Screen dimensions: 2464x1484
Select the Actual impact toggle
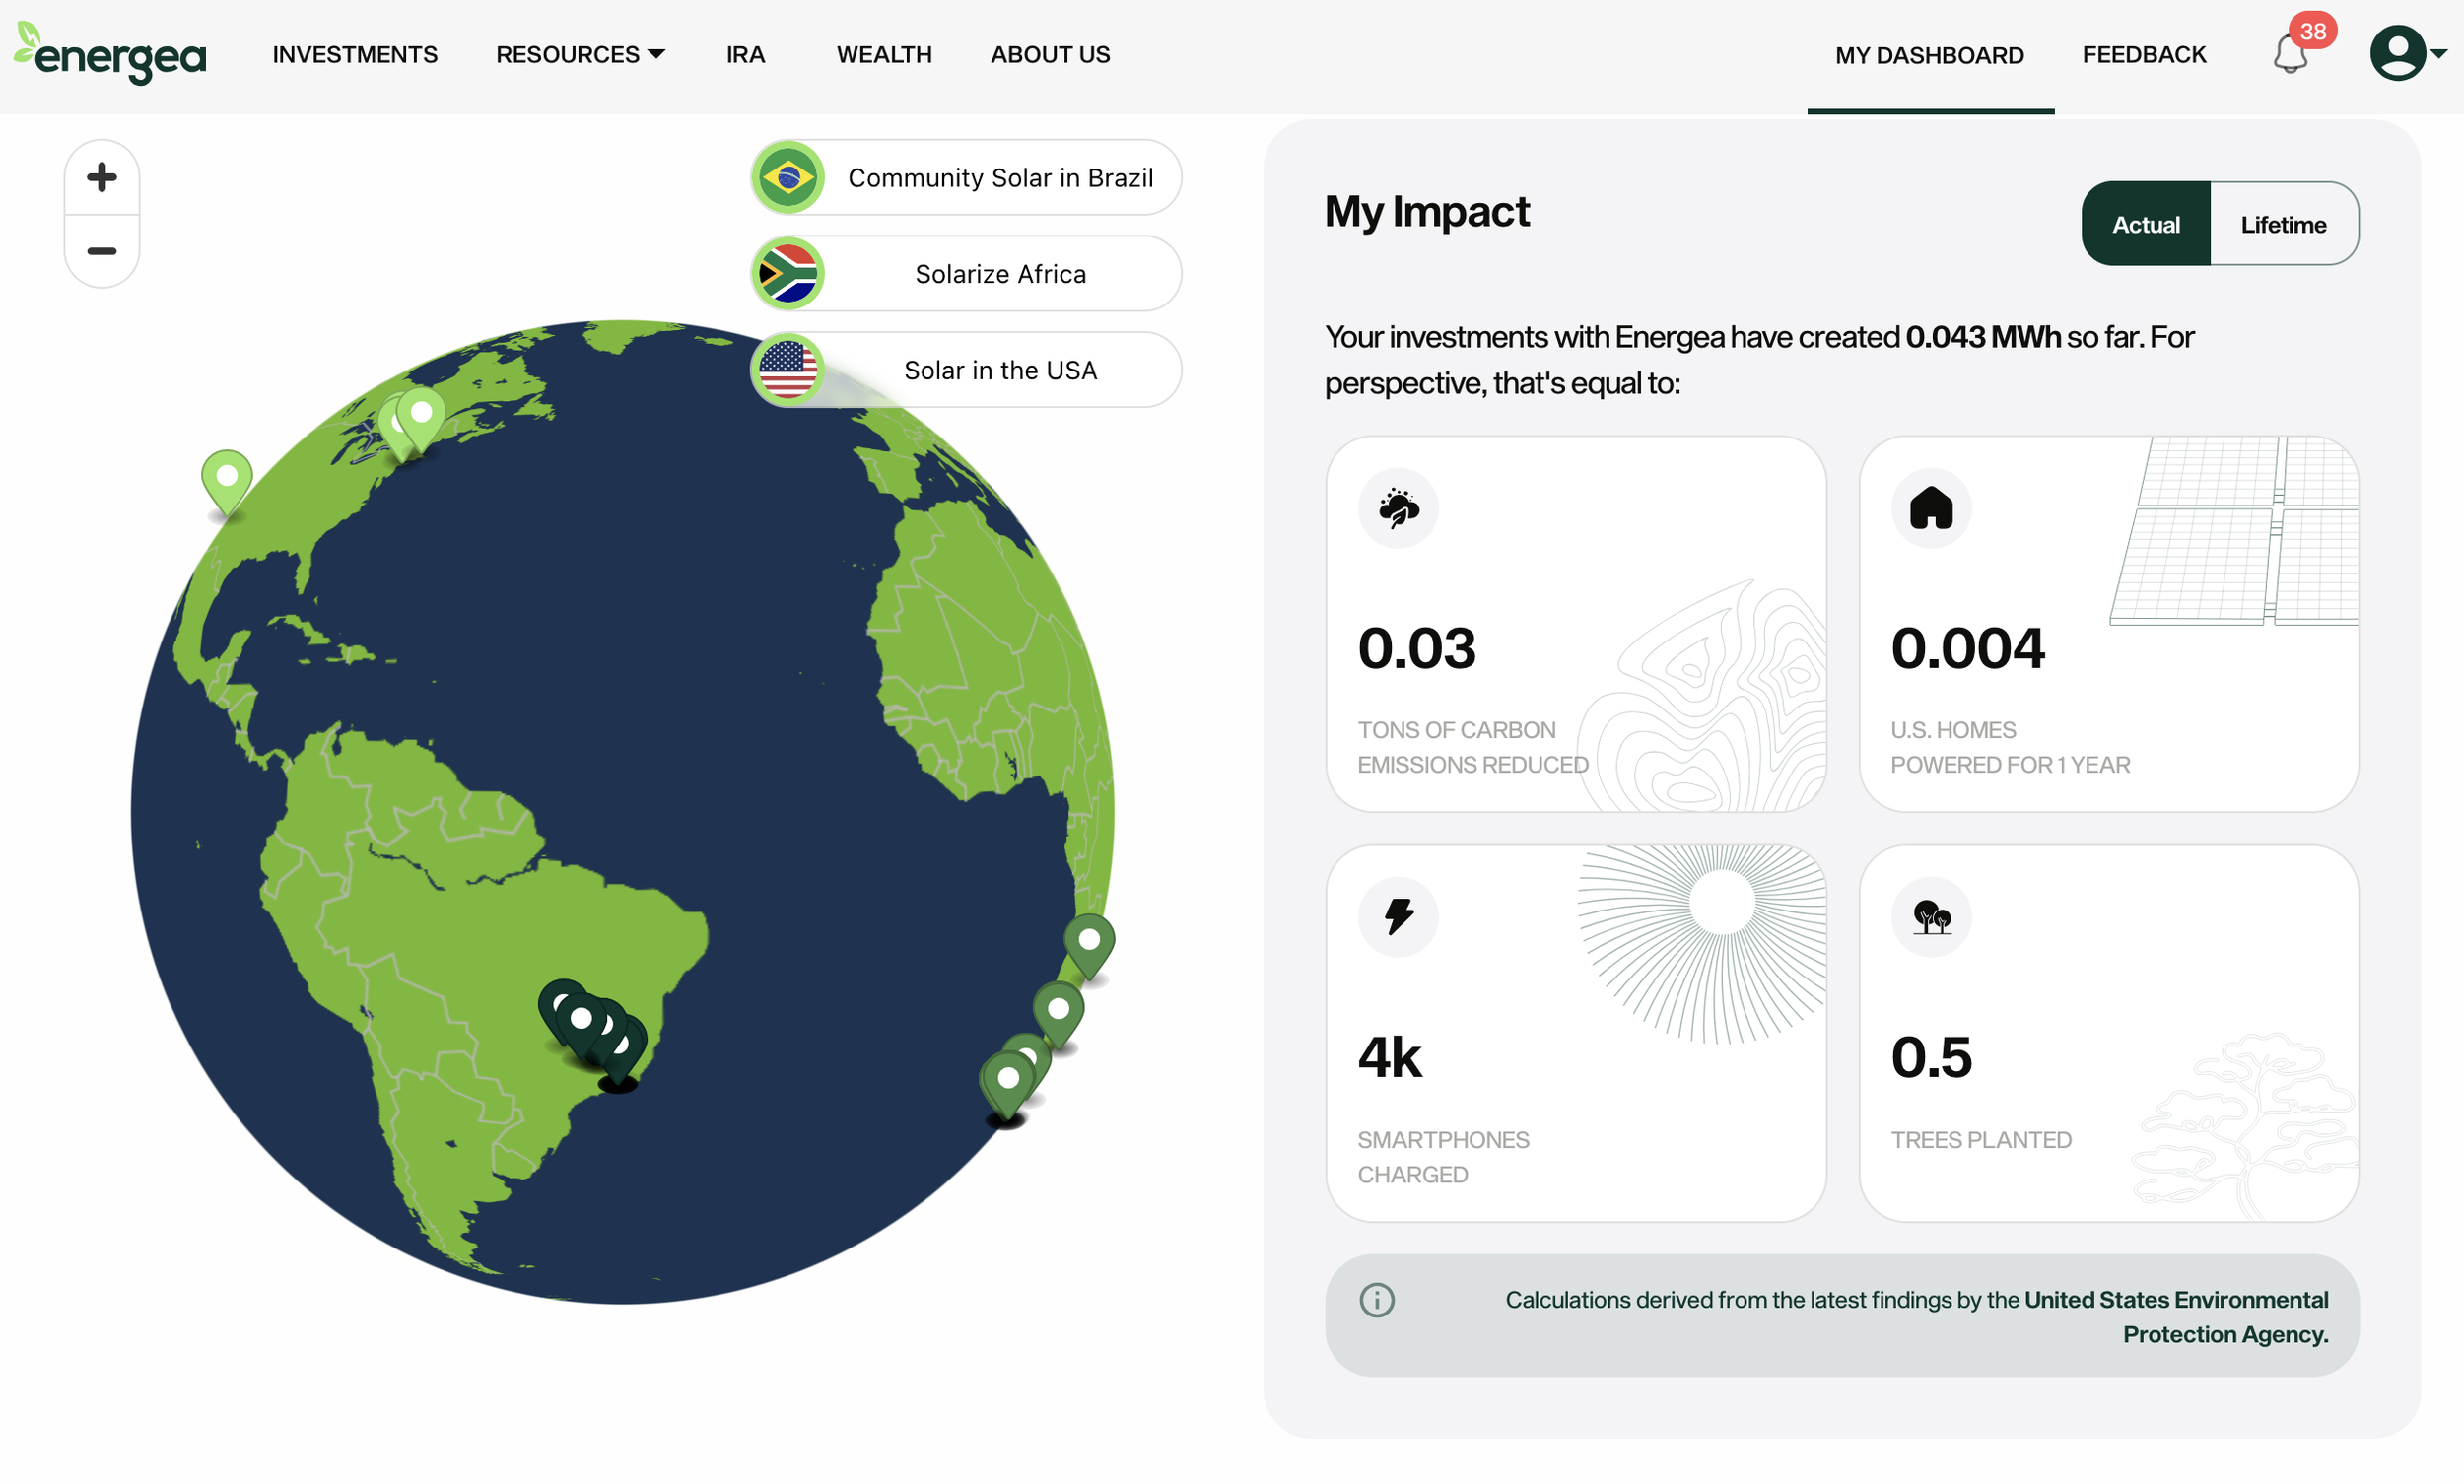[x=2146, y=224]
